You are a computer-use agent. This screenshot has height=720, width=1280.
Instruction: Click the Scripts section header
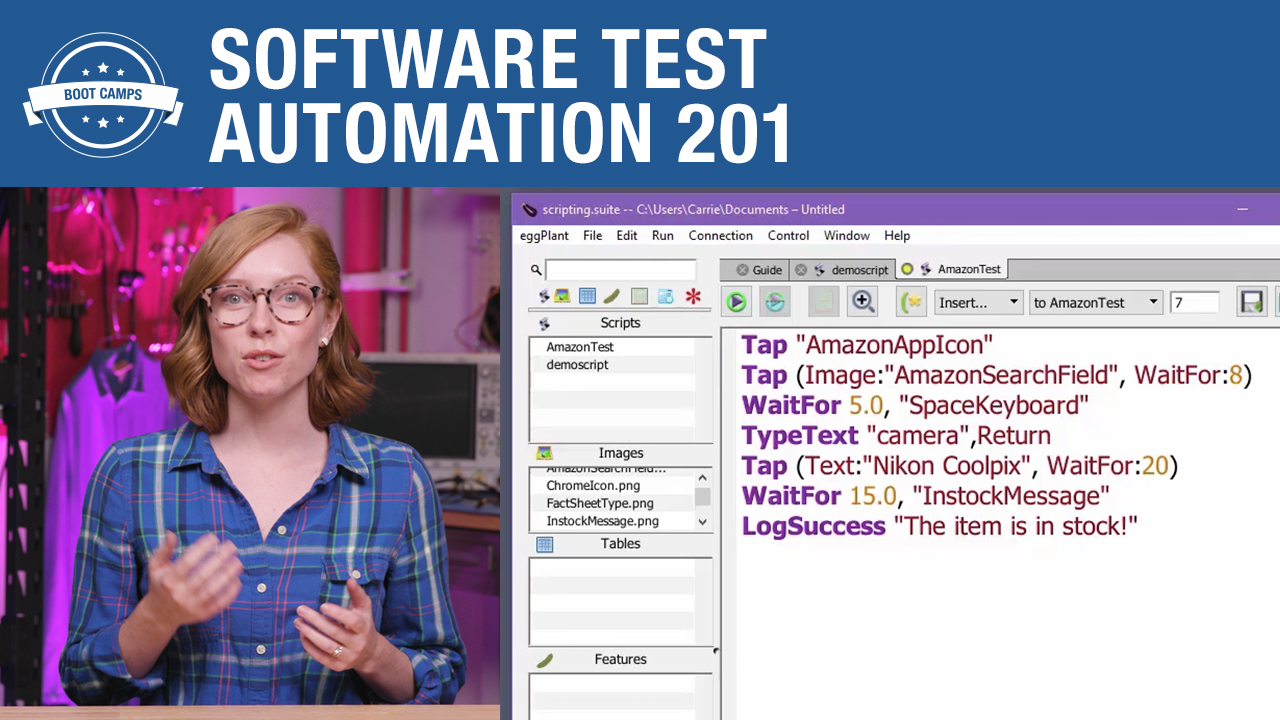click(x=621, y=323)
